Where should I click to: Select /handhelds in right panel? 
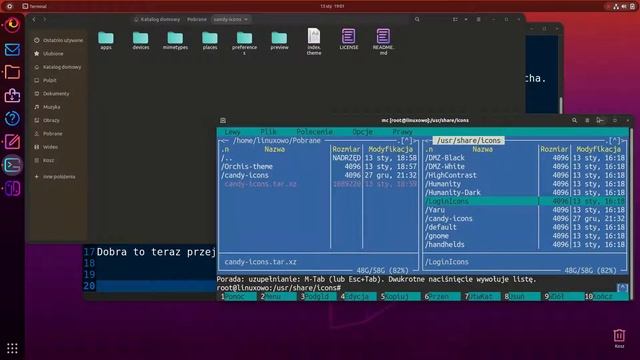[x=524, y=244]
